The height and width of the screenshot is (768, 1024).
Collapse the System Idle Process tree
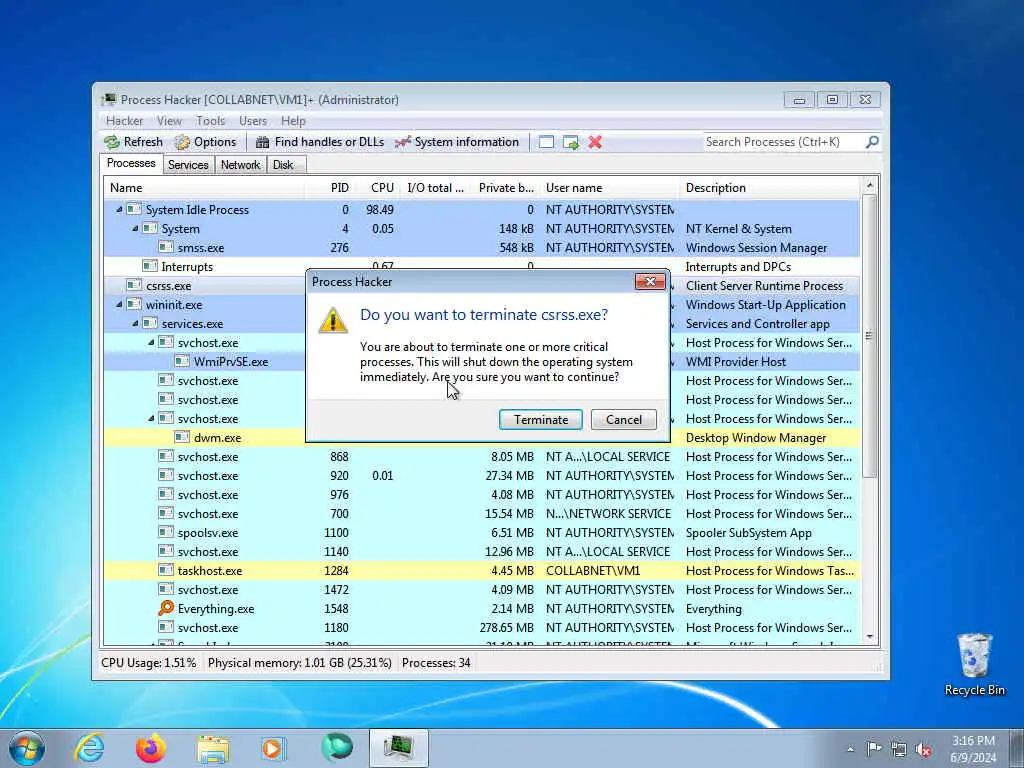point(119,210)
